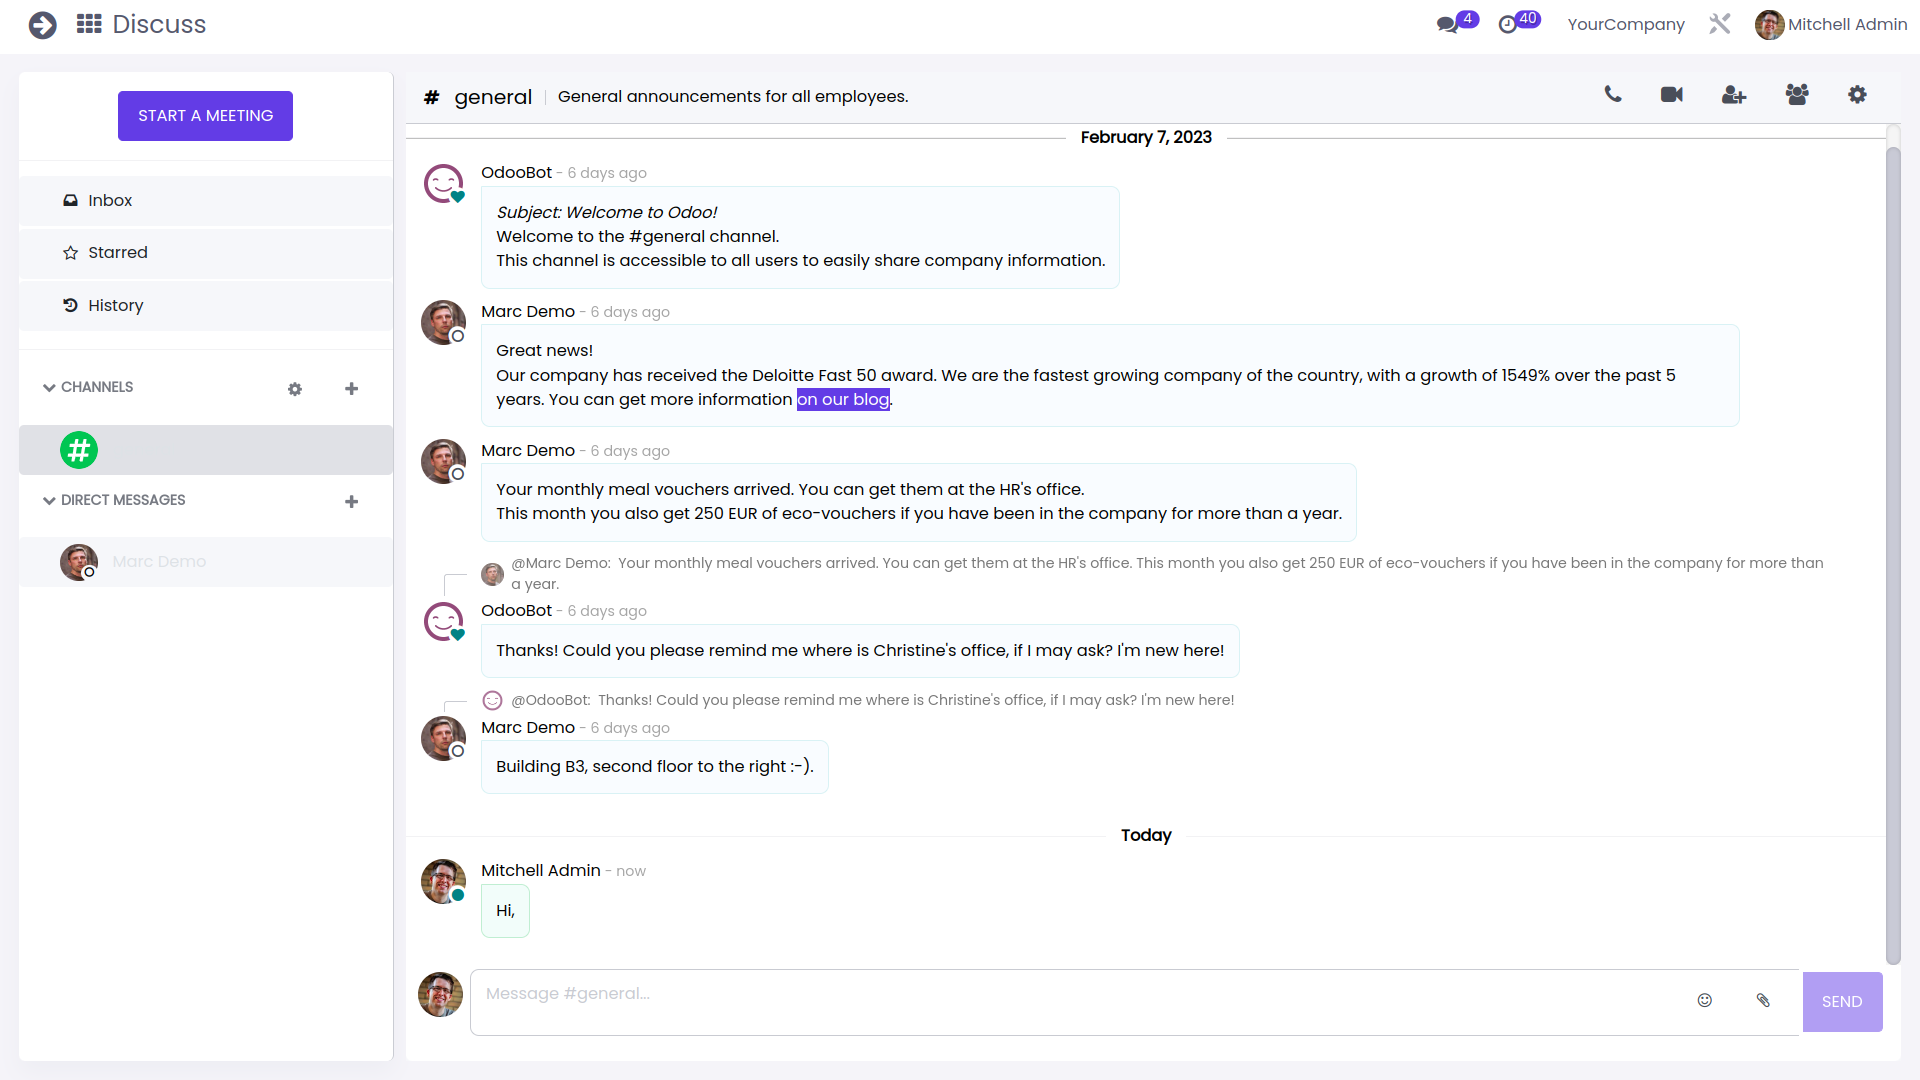Start a voice call with phone icon
Screen dimensions: 1920x1080
[x=1613, y=95]
